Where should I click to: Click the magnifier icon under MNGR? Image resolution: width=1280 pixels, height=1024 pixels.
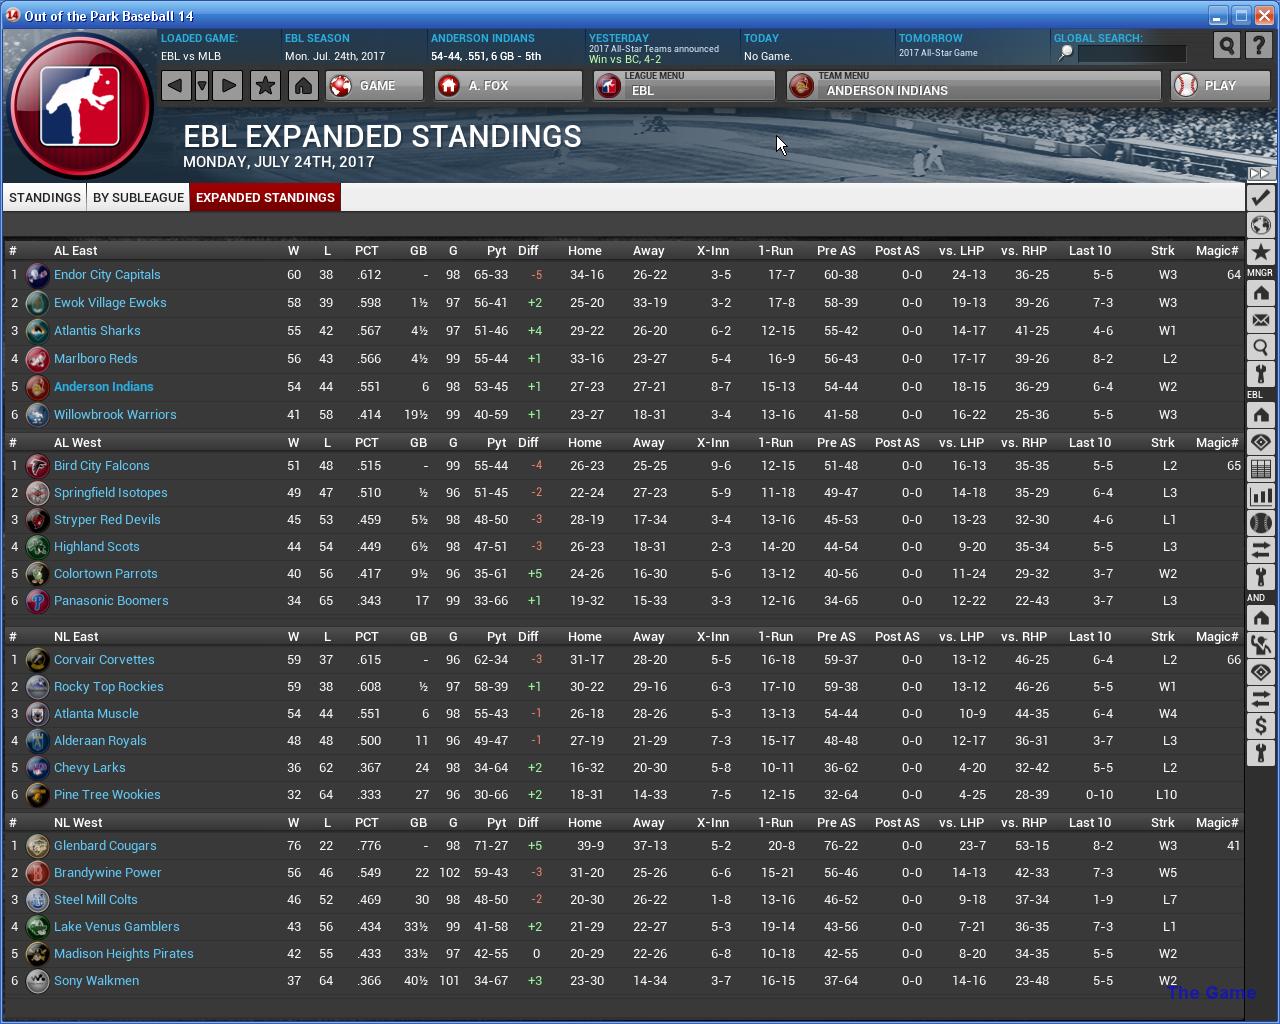(x=1260, y=347)
